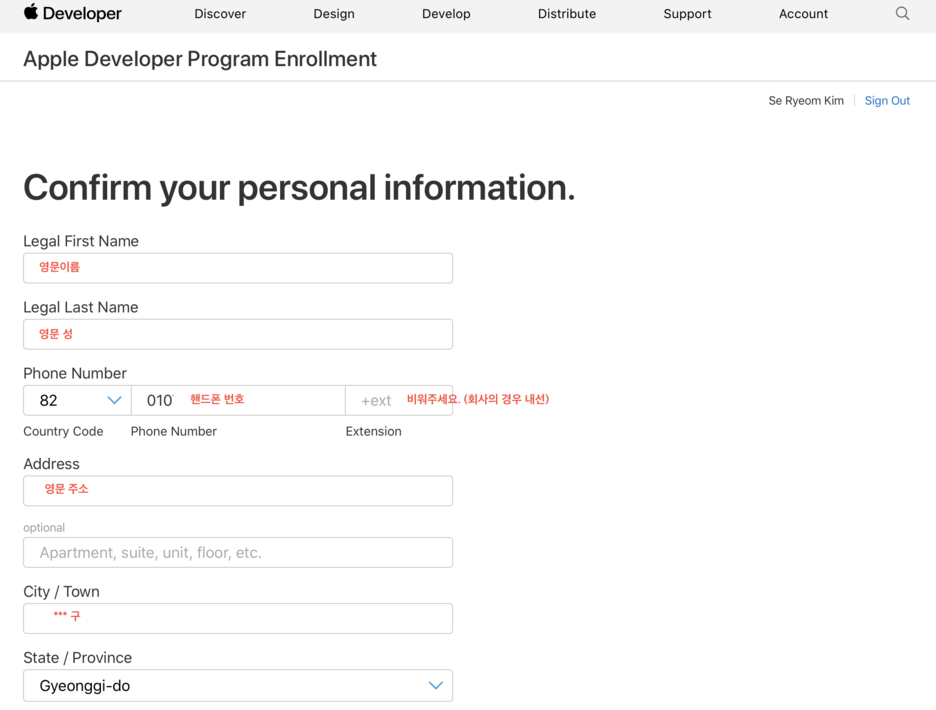Open the Discover menu
Image resolution: width=936 pixels, height=710 pixels.
220,14
